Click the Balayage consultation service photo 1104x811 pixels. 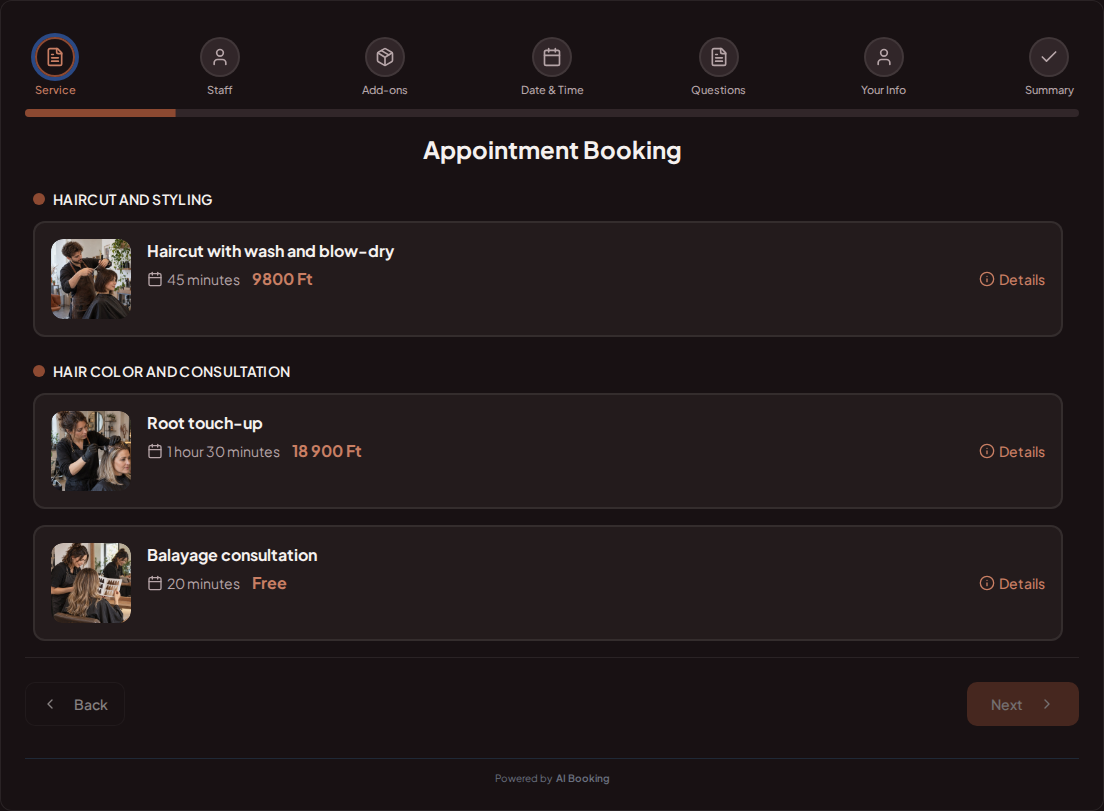pyautogui.click(x=91, y=583)
